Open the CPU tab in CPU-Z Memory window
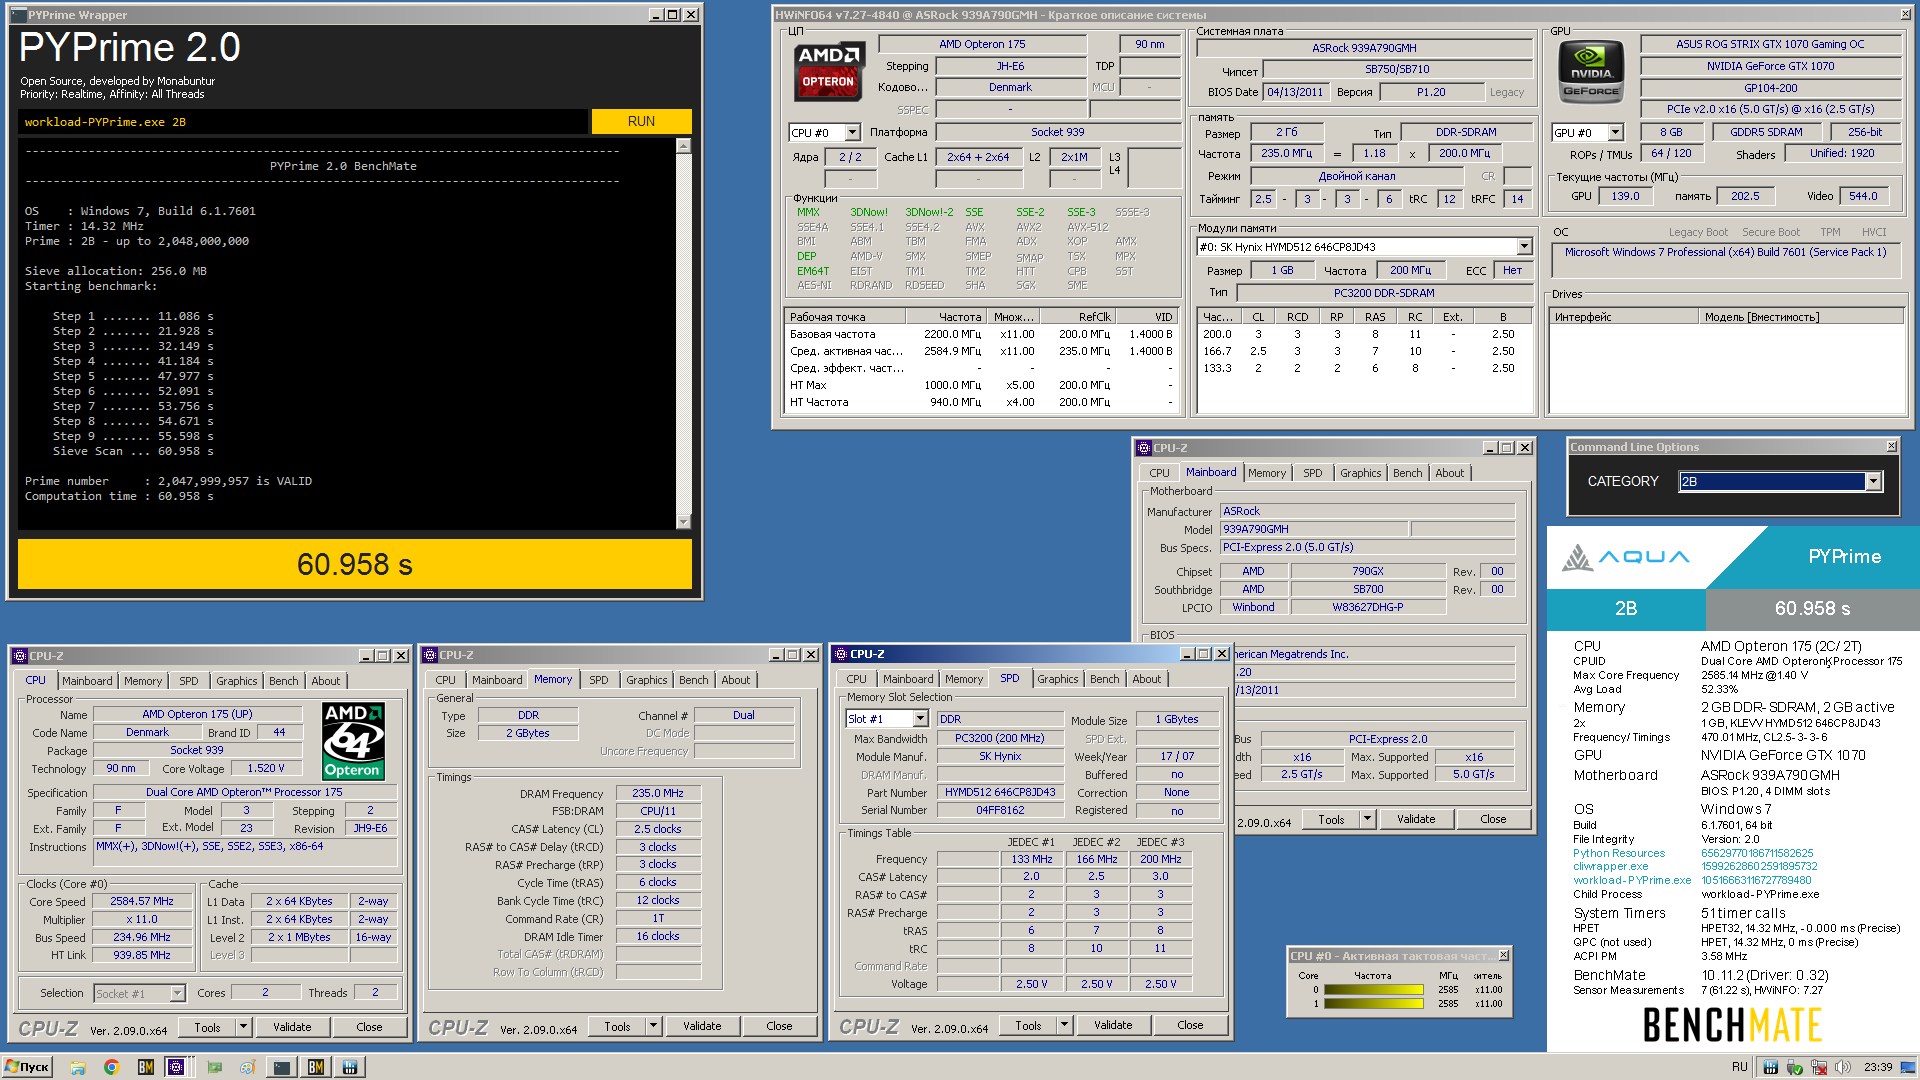1920x1080 pixels. (445, 680)
